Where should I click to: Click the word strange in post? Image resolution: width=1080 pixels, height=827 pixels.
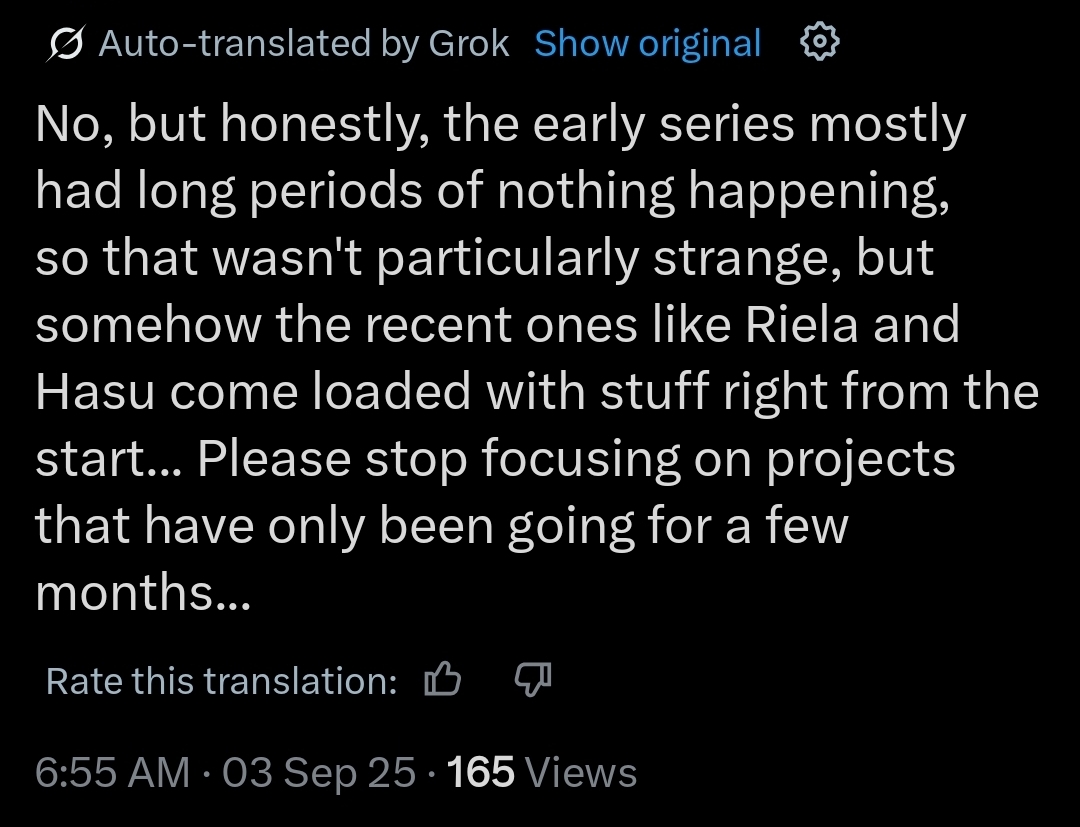(747, 258)
